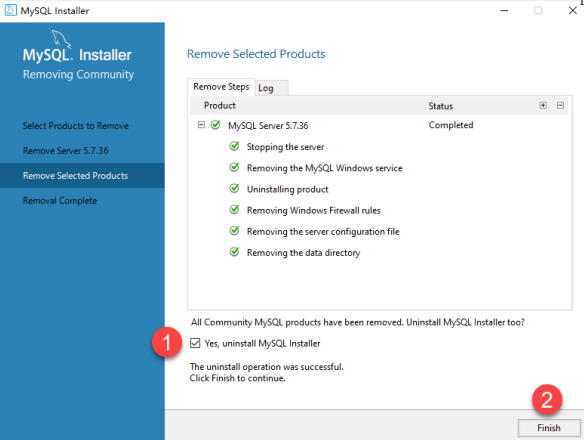
Task: Click checkmark icon next to Stopping the server
Action: (234, 146)
